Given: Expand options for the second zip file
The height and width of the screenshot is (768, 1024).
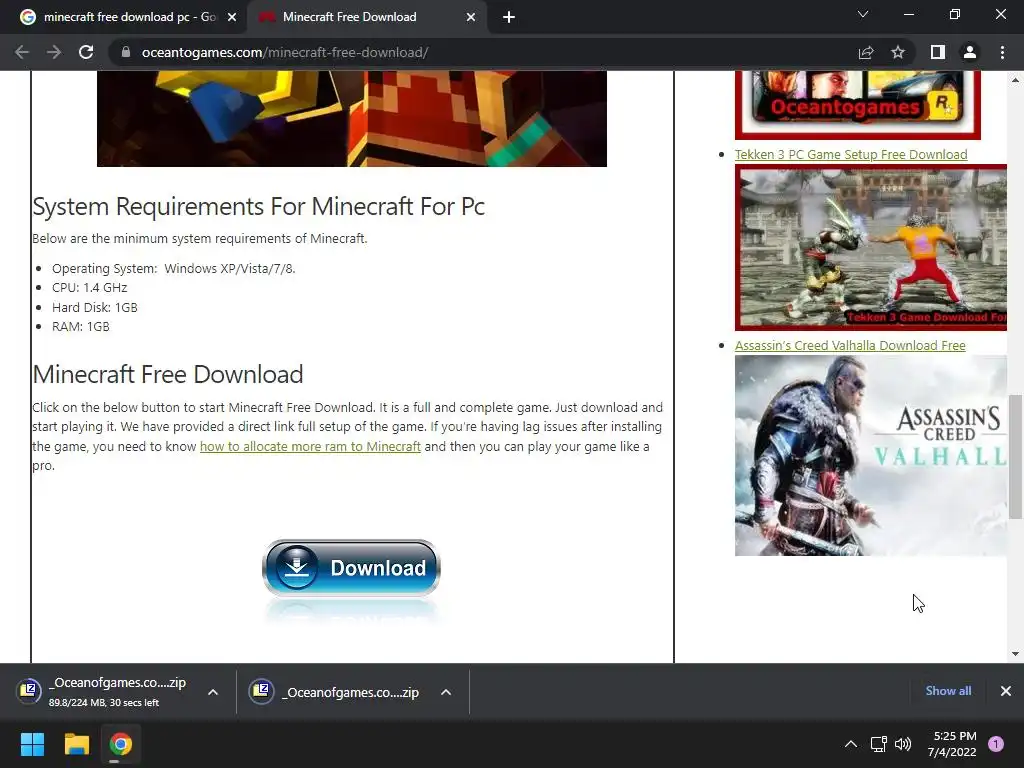Looking at the screenshot, I should click(446, 692).
